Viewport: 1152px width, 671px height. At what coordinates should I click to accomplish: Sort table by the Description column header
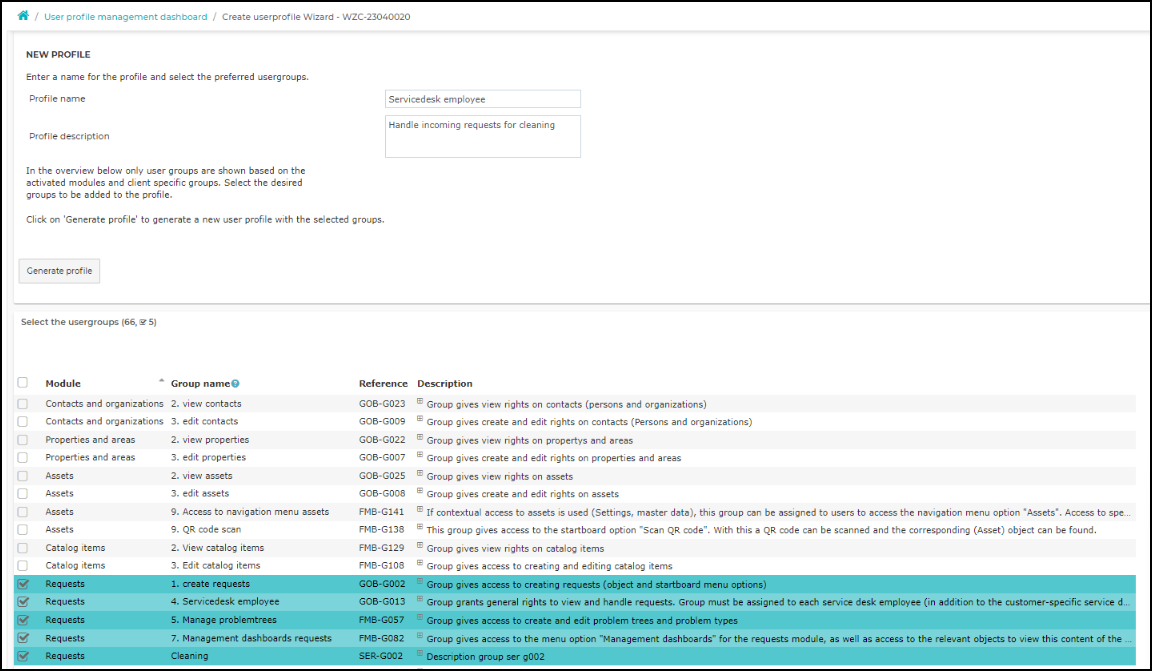444,384
